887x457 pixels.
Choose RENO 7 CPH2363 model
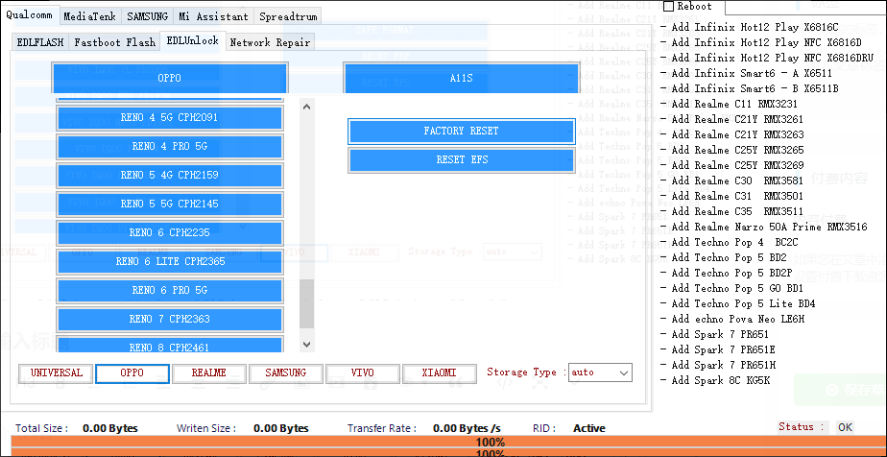click(169, 319)
